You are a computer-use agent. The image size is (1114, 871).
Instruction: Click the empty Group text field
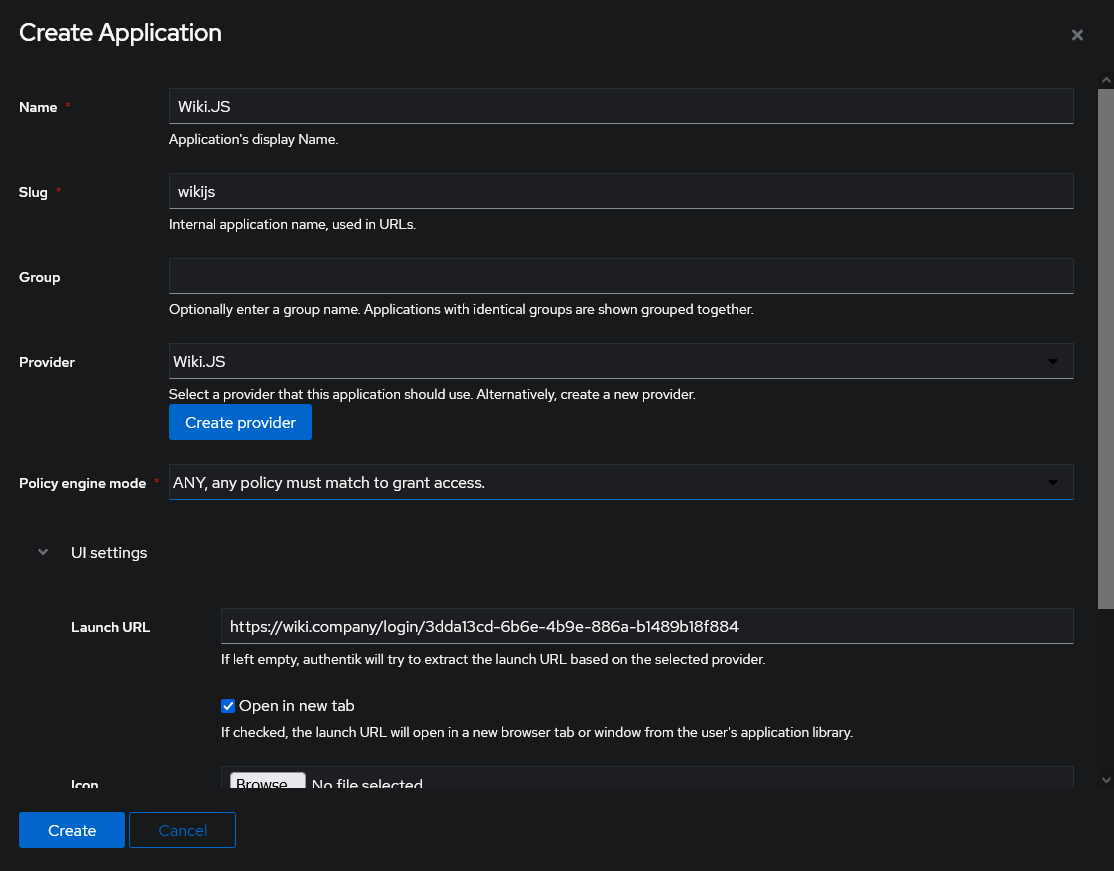click(x=620, y=276)
